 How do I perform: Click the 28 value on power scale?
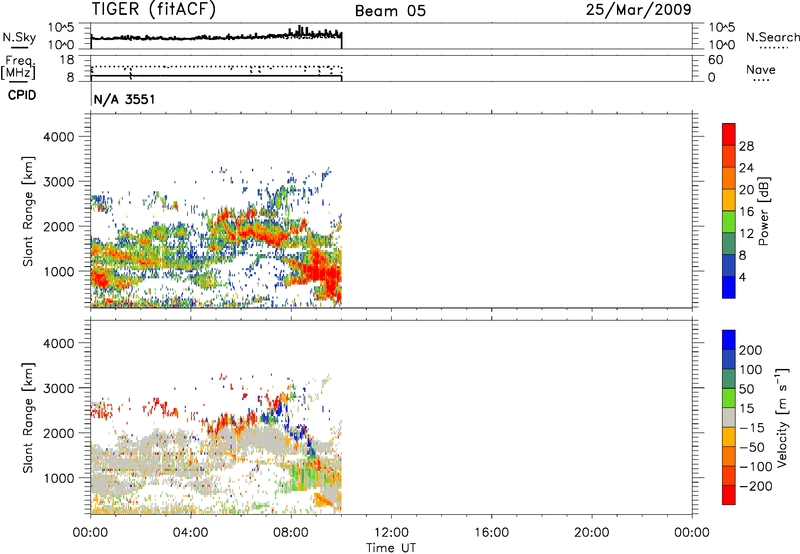pos(746,146)
